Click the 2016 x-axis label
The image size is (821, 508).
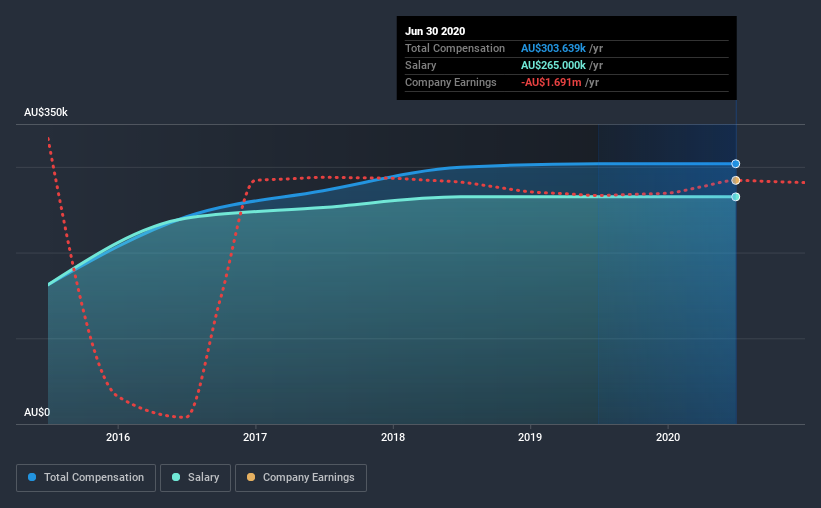pos(118,437)
